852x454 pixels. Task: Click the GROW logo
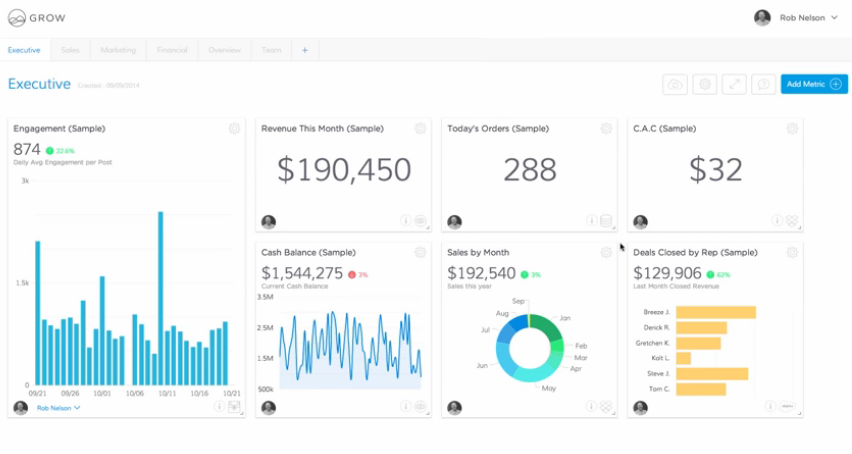coord(40,17)
